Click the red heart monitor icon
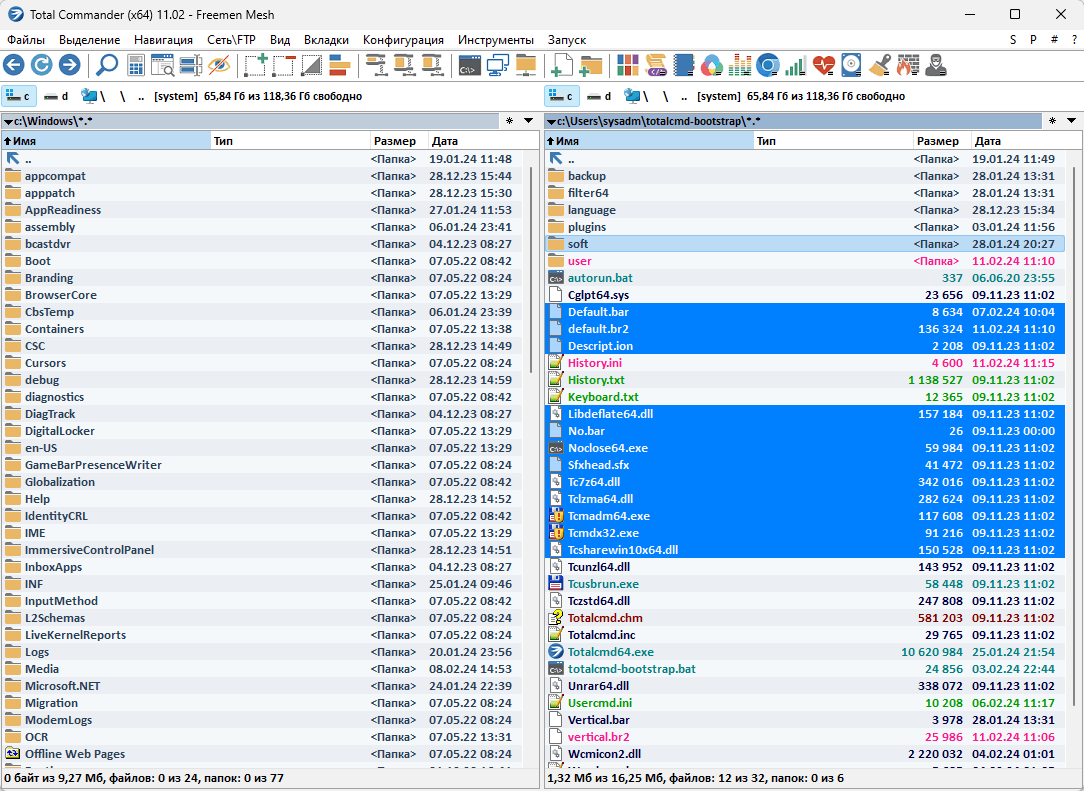 click(823, 66)
